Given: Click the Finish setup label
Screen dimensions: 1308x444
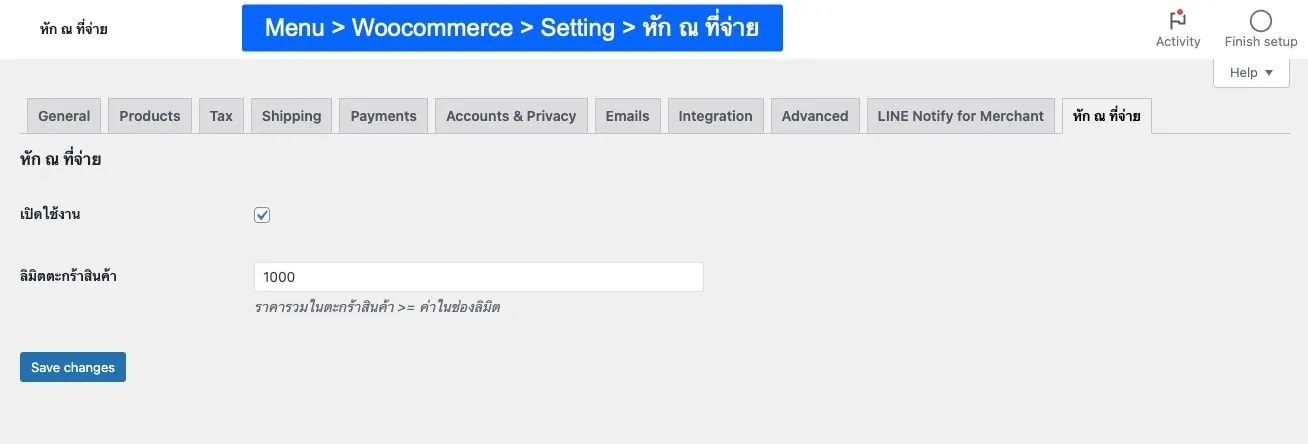Looking at the screenshot, I should point(1261,42).
